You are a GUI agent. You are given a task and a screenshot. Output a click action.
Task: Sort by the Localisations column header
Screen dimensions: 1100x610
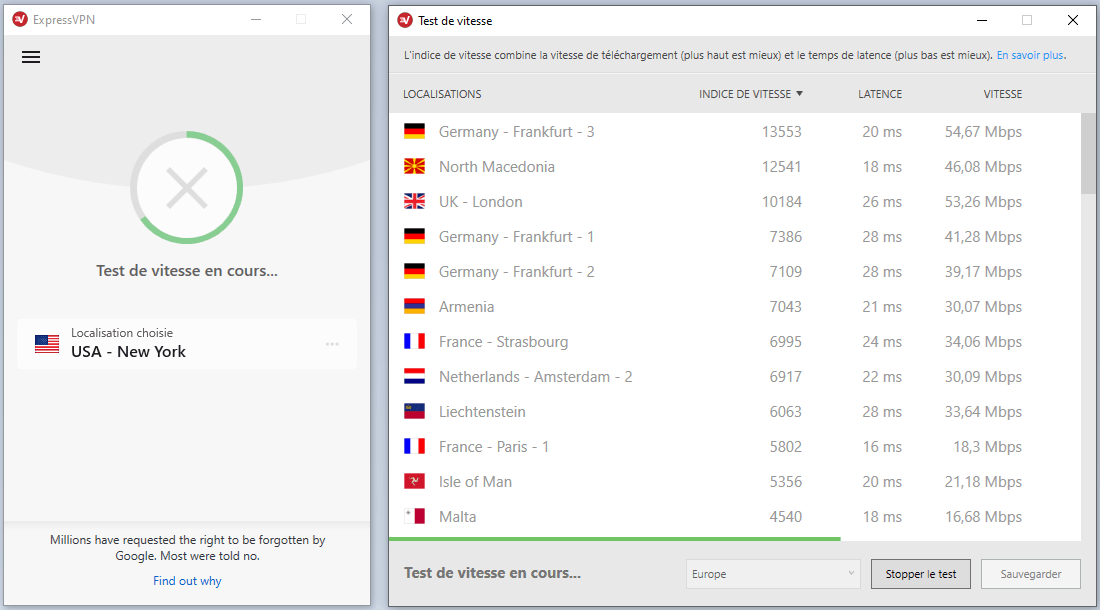click(442, 94)
